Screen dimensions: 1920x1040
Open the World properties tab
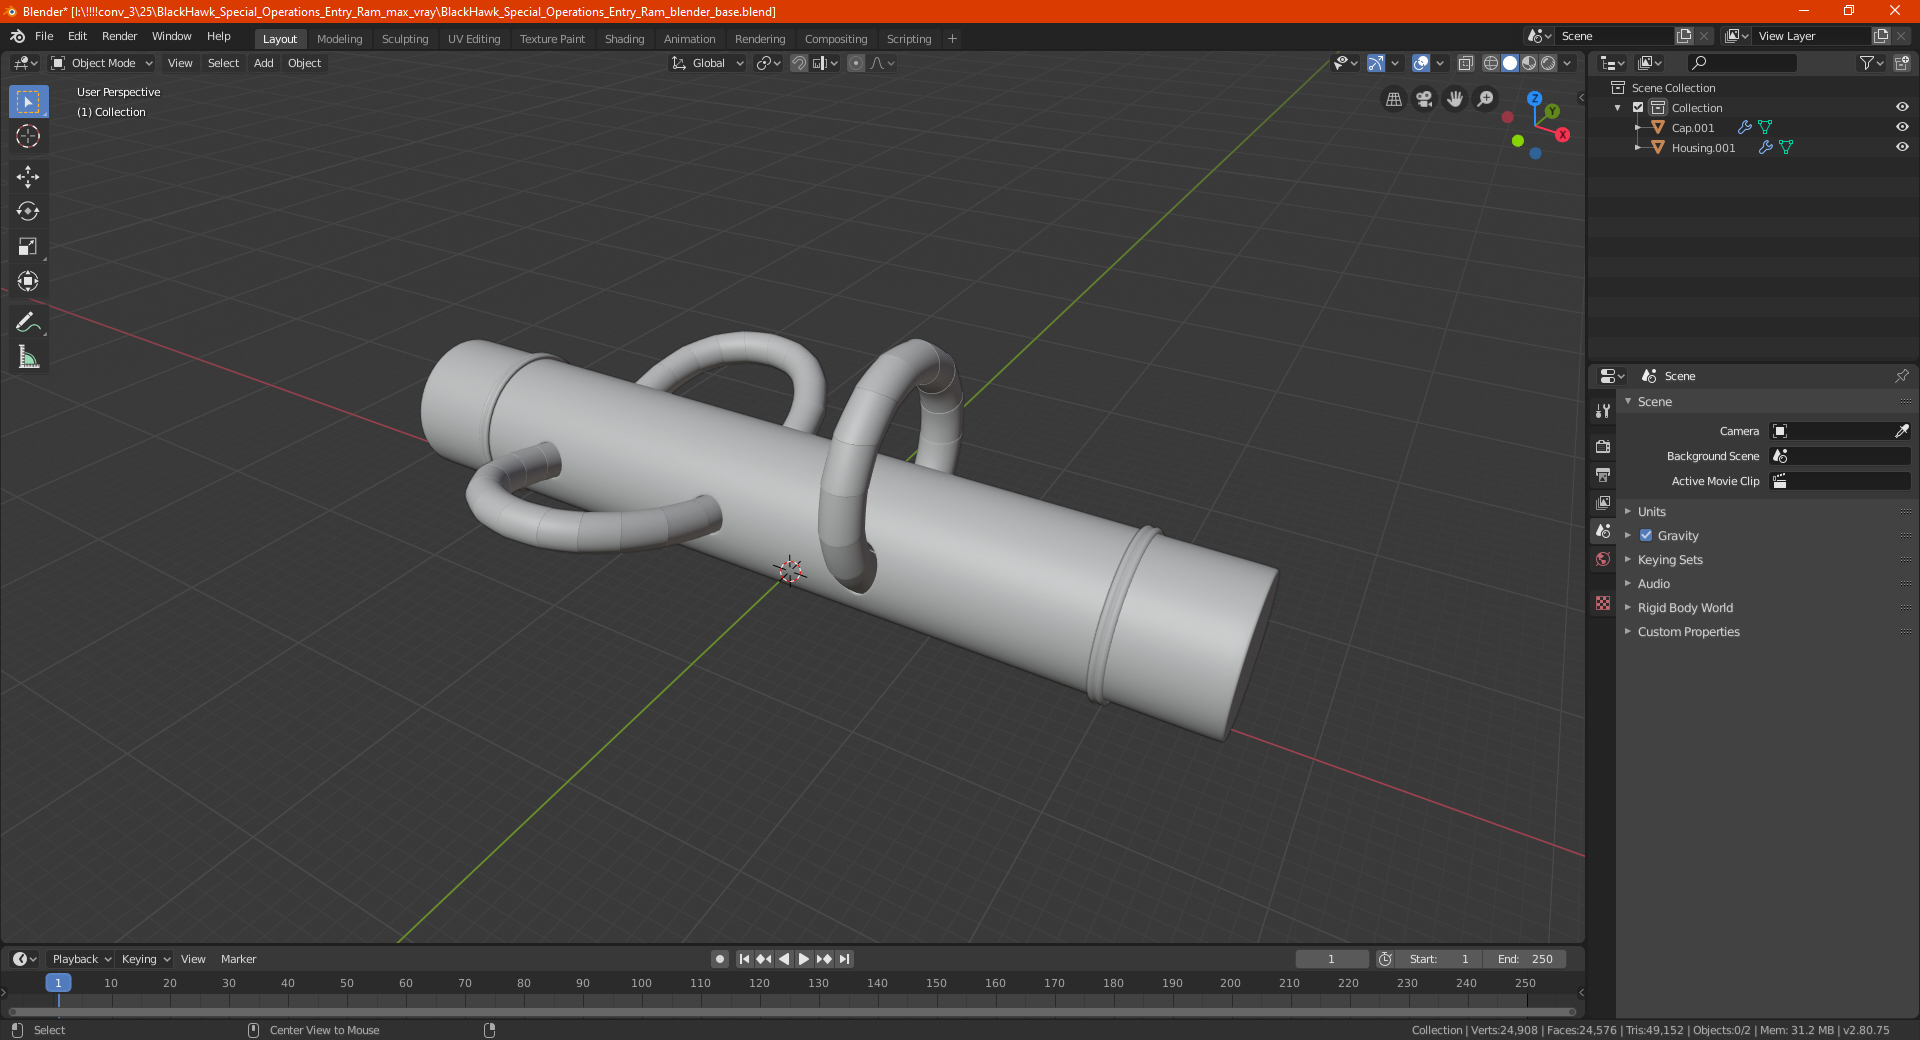point(1603,559)
